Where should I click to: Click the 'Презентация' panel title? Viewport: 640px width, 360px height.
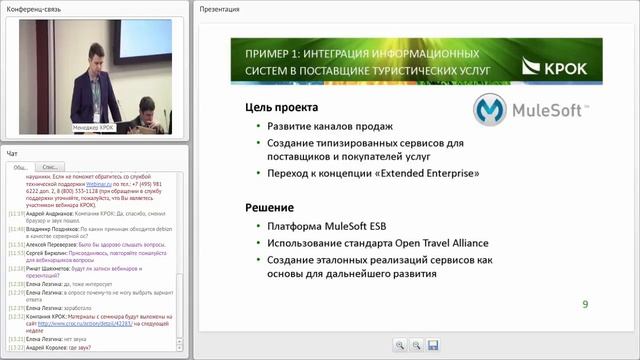tap(219, 9)
